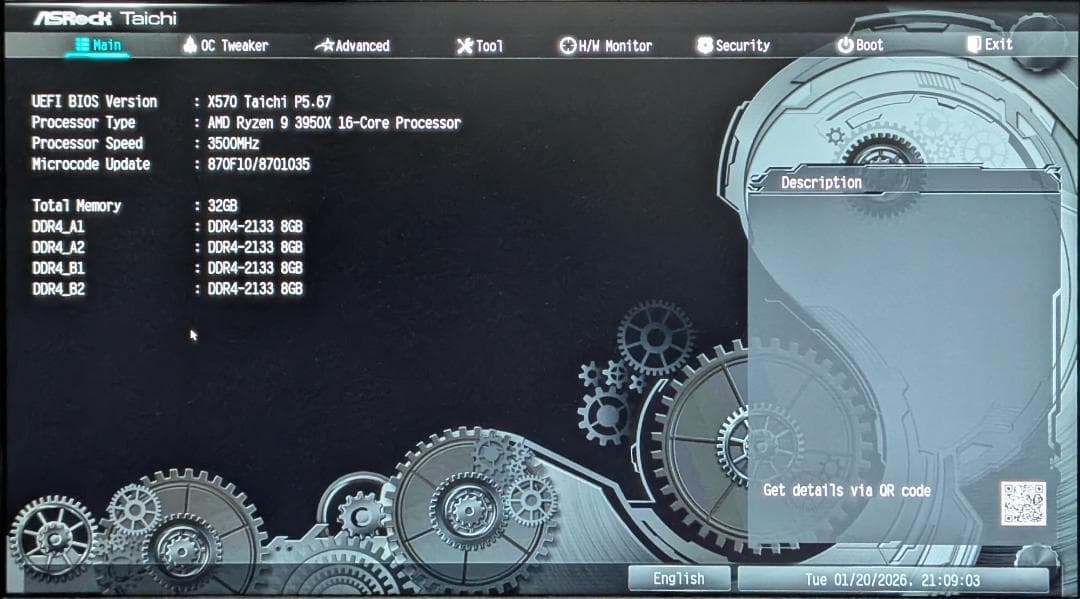Viewport: 1080px width, 599px height.
Task: Click the Tool wrench icon
Action: point(465,46)
